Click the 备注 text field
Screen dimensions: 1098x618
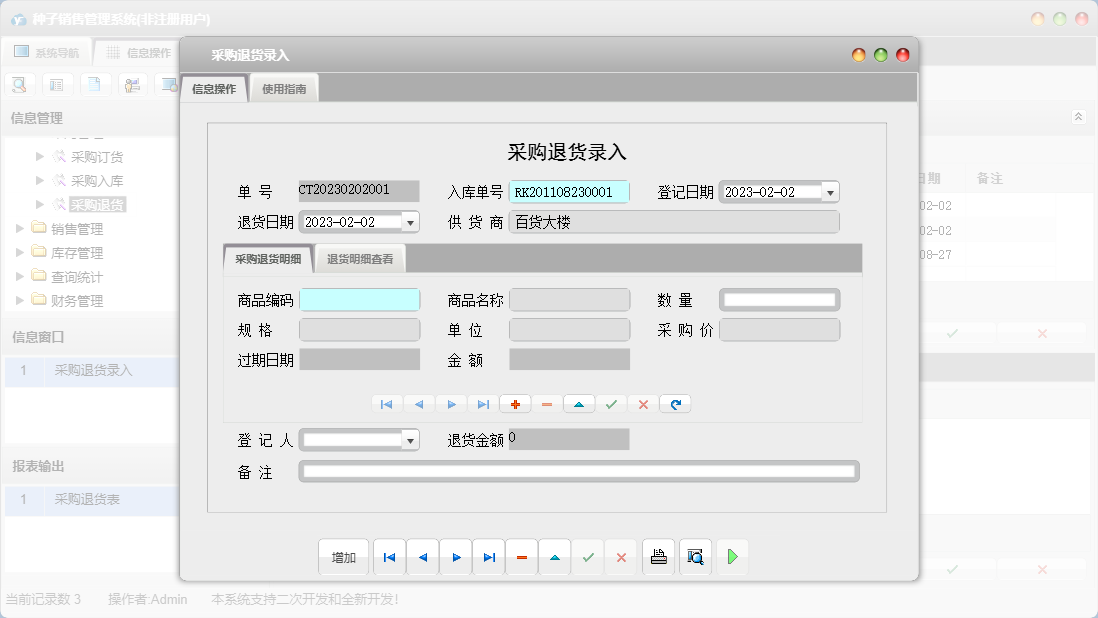579,471
